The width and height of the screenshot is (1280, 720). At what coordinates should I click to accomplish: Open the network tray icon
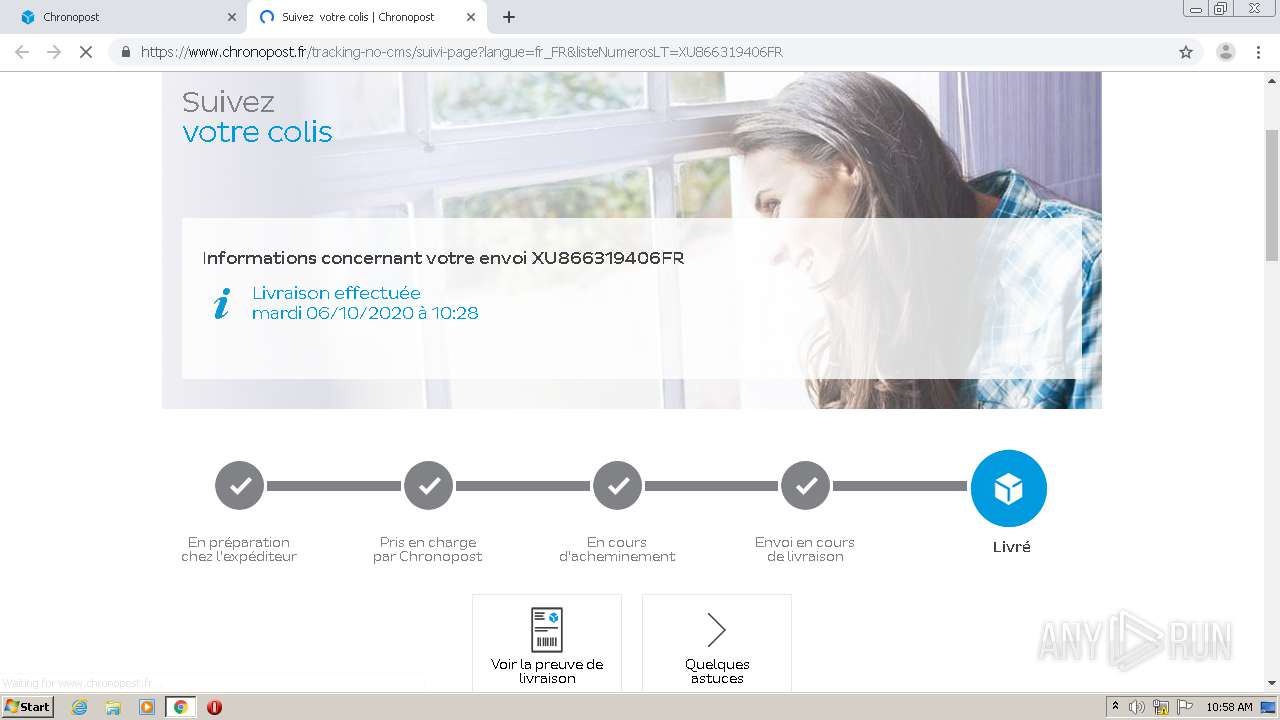[x=1161, y=707]
